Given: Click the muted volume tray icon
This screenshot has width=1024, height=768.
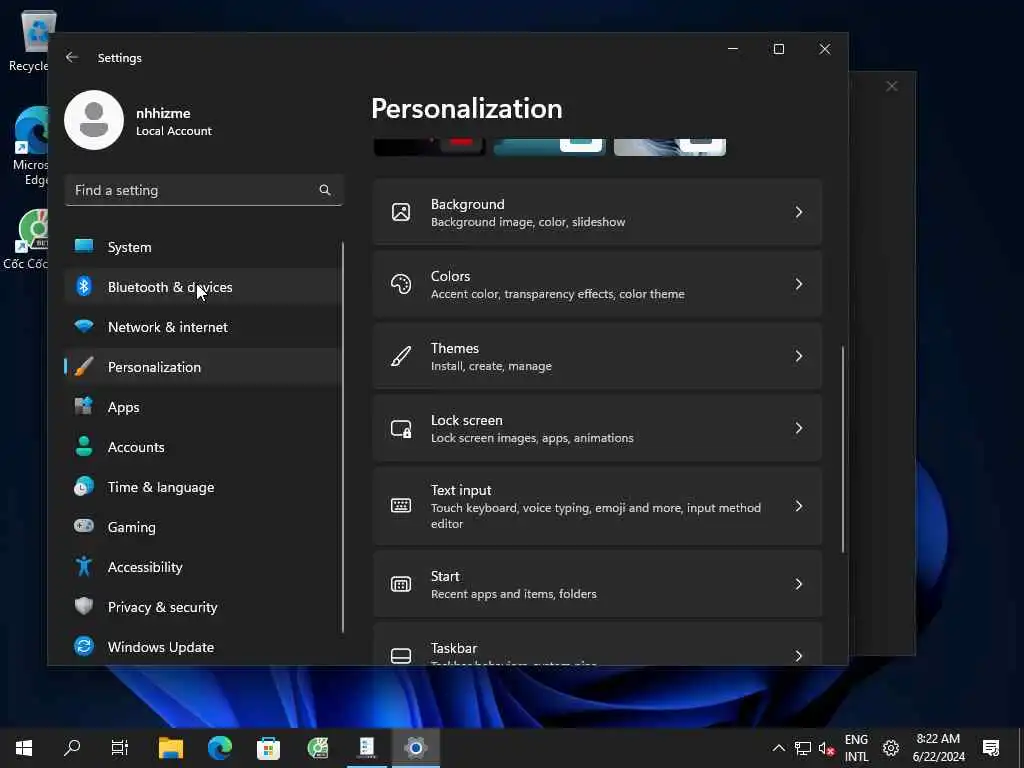Looking at the screenshot, I should (827, 748).
